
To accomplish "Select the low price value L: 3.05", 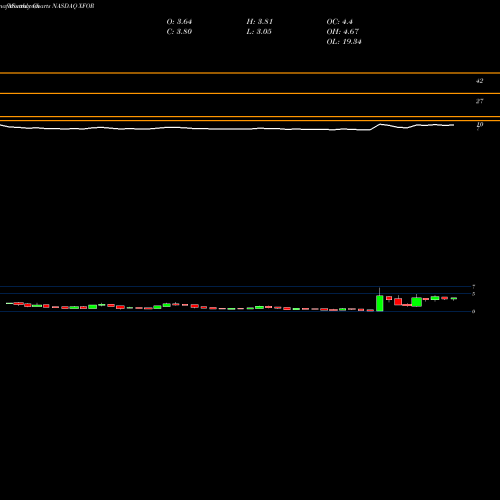I will 259,32.
